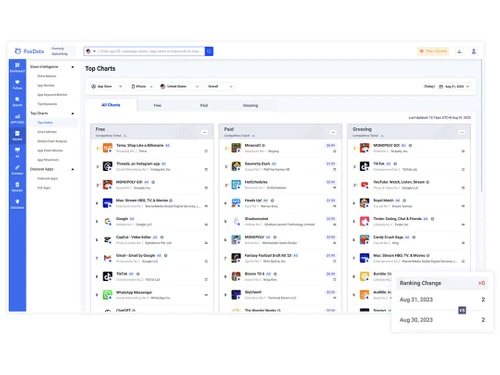Image resolution: width=500 pixels, height=375 pixels.
Task: Click the Free panel more-options button
Action: tap(204, 132)
